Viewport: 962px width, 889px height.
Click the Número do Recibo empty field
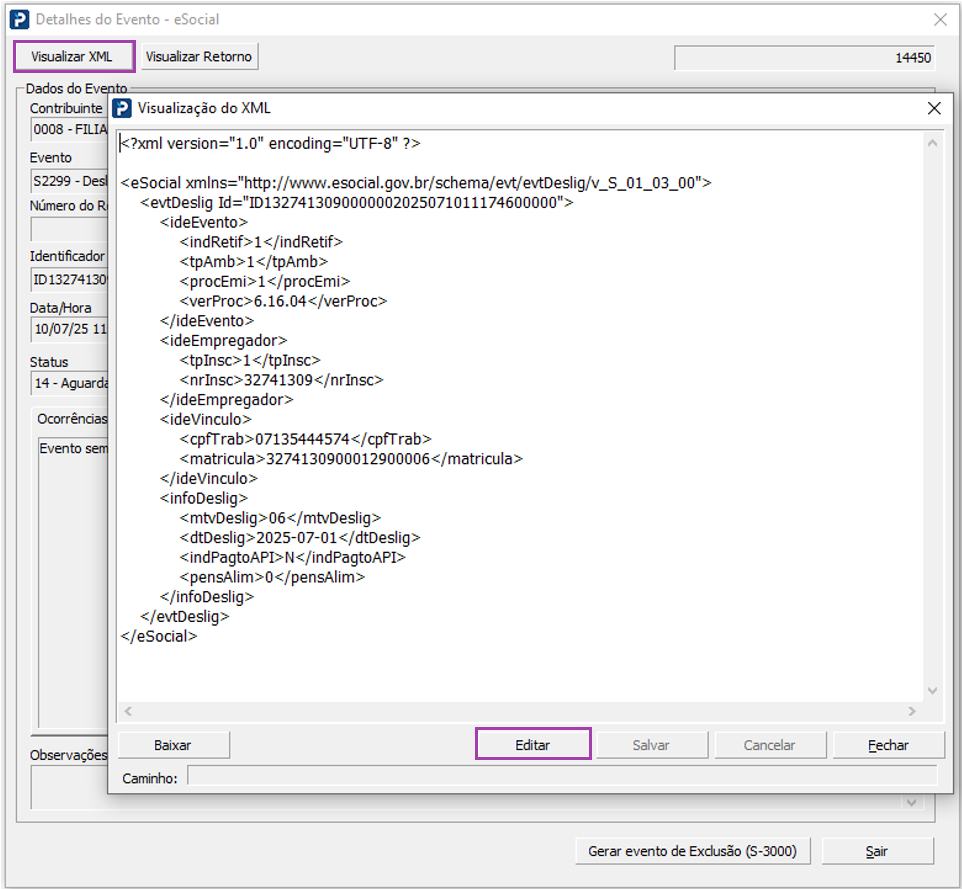[x=69, y=229]
